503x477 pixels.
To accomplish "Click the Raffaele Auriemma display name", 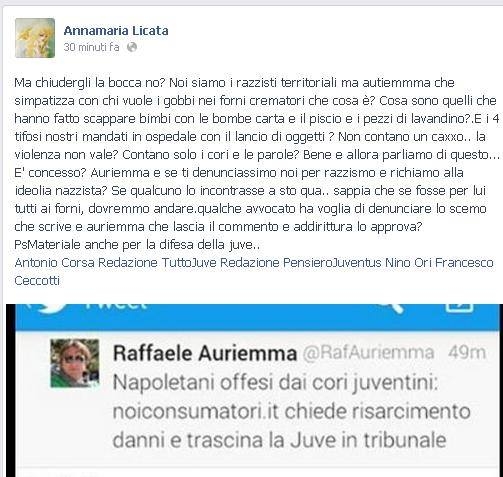I will 205,353.
